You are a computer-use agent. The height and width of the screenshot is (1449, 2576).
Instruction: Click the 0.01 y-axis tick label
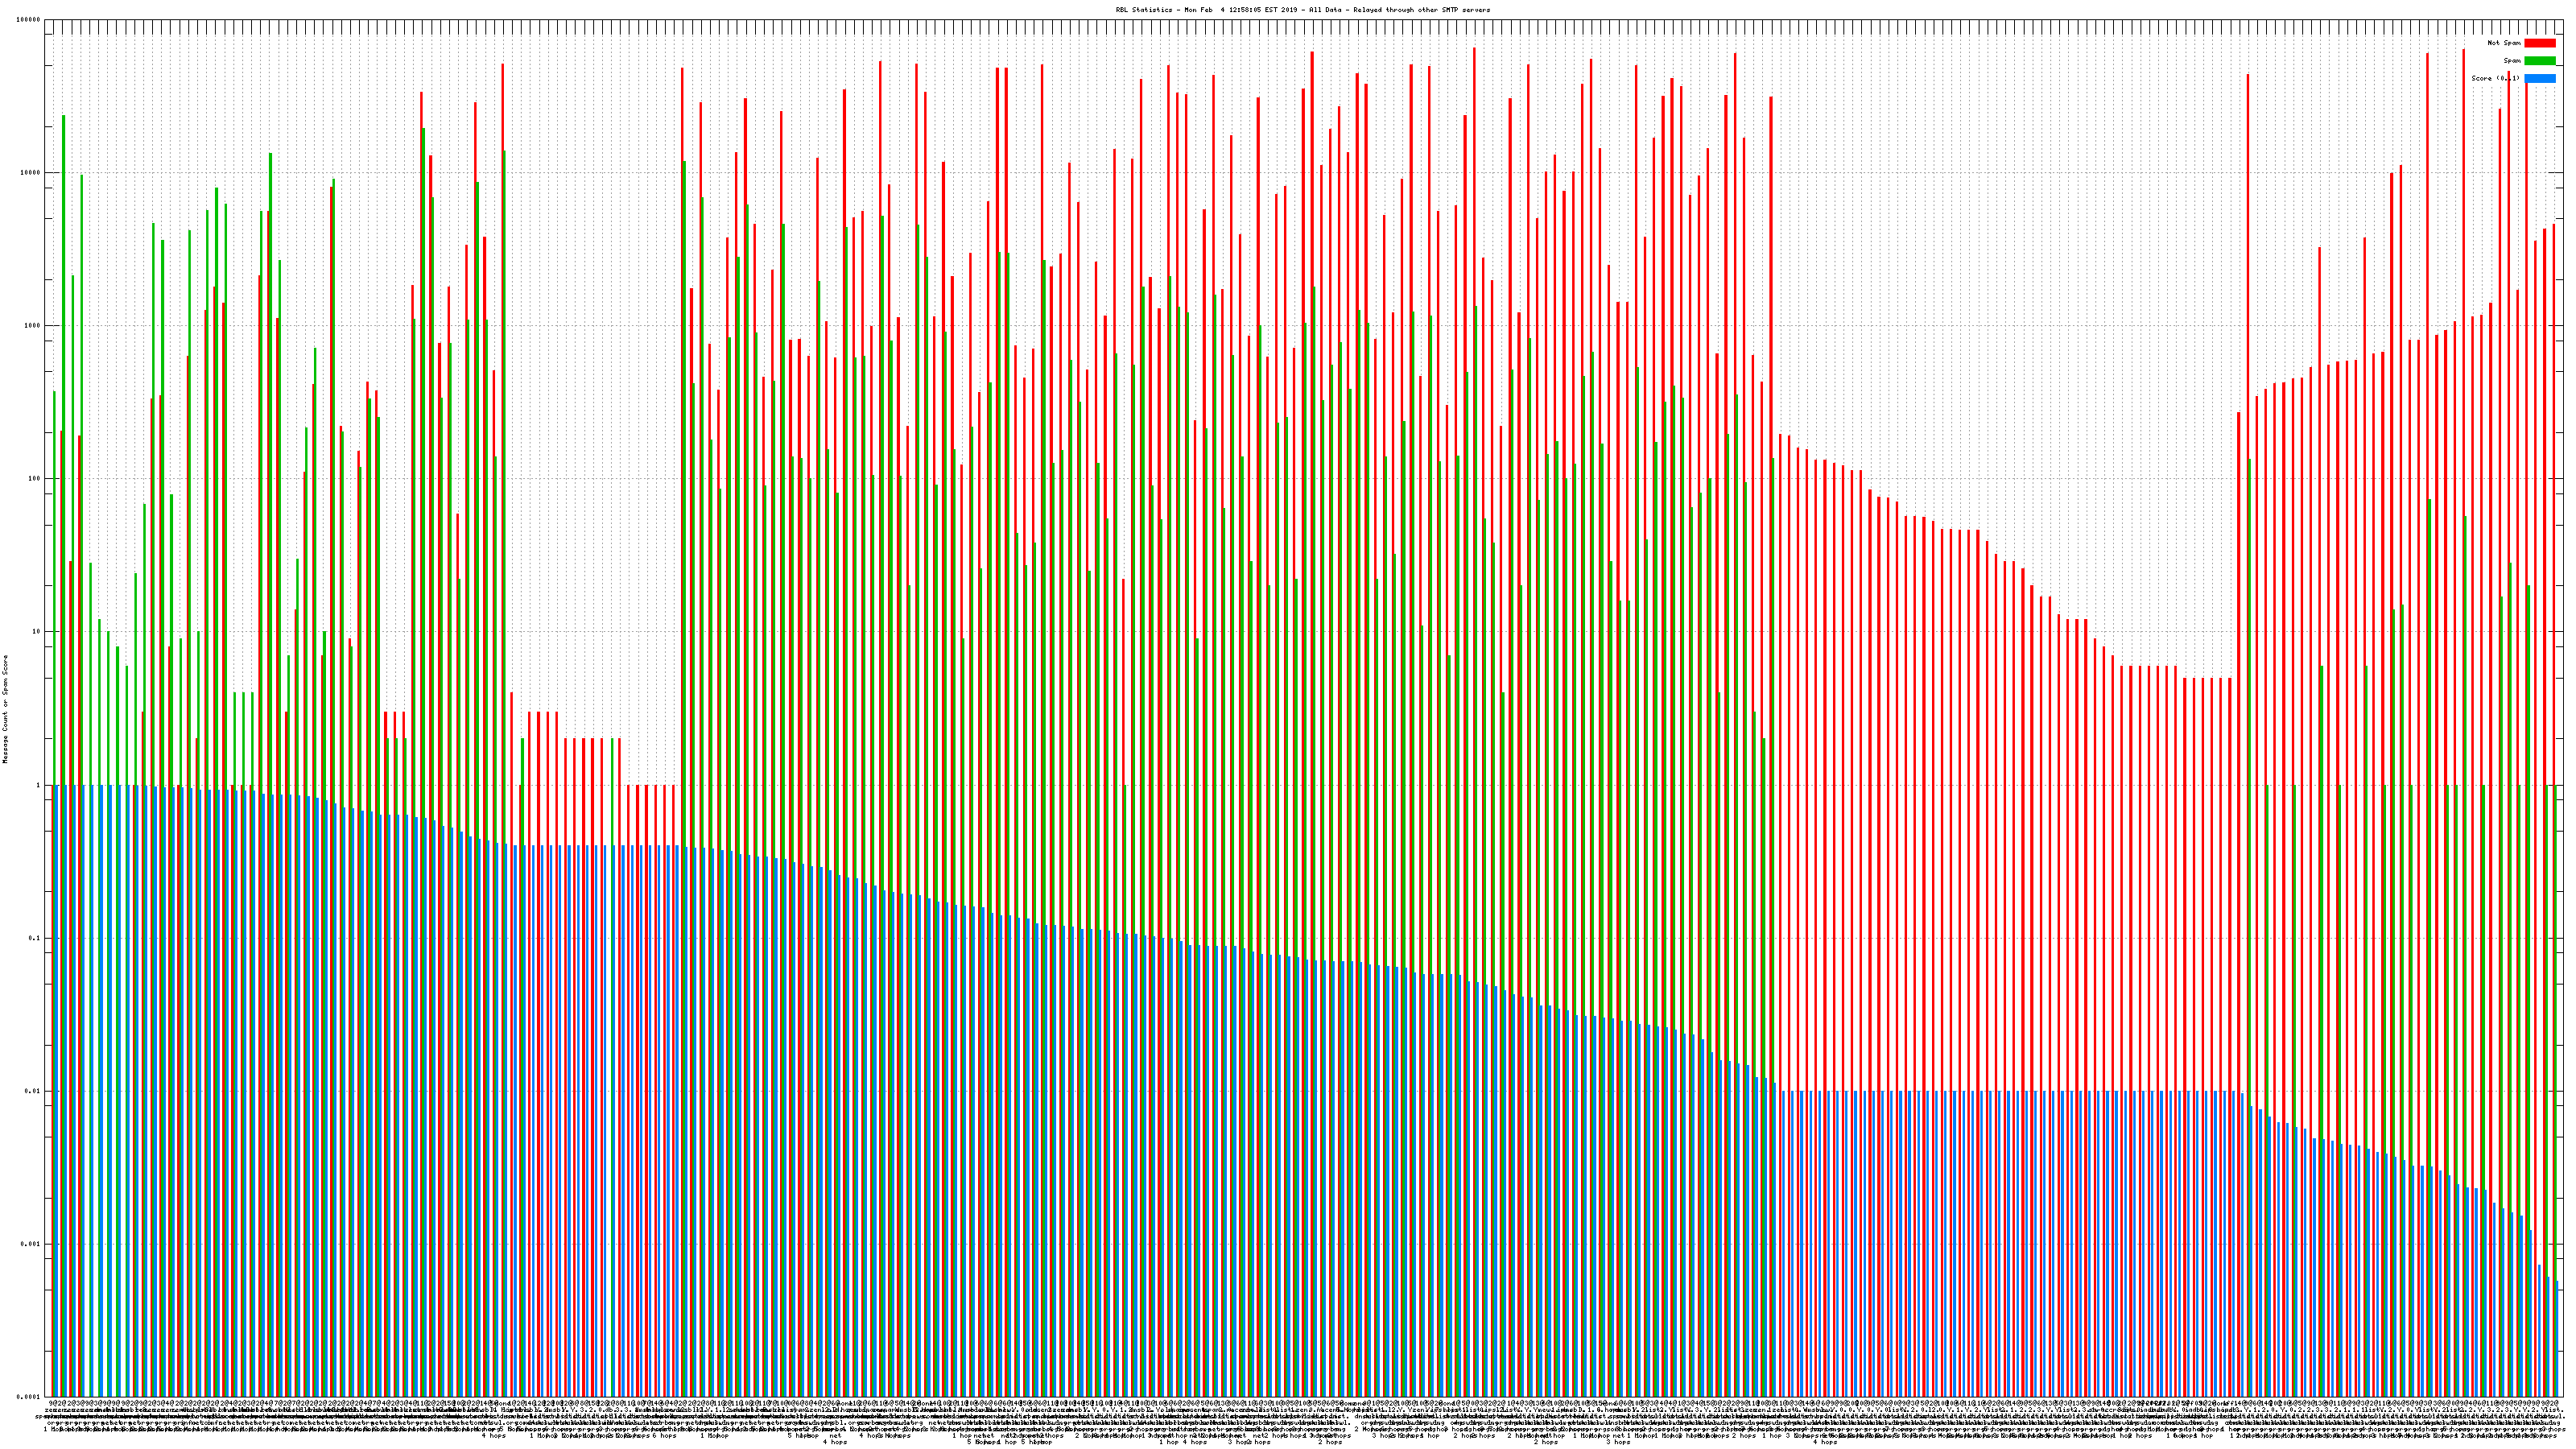point(33,1091)
